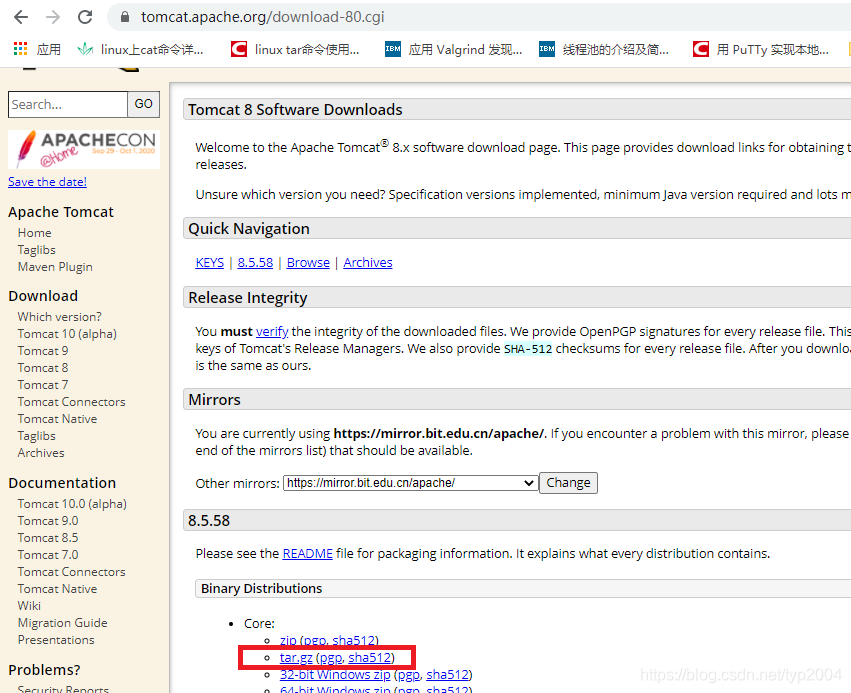Open IBM Valgrind bookmark
This screenshot has width=851, height=693.
[x=454, y=49]
